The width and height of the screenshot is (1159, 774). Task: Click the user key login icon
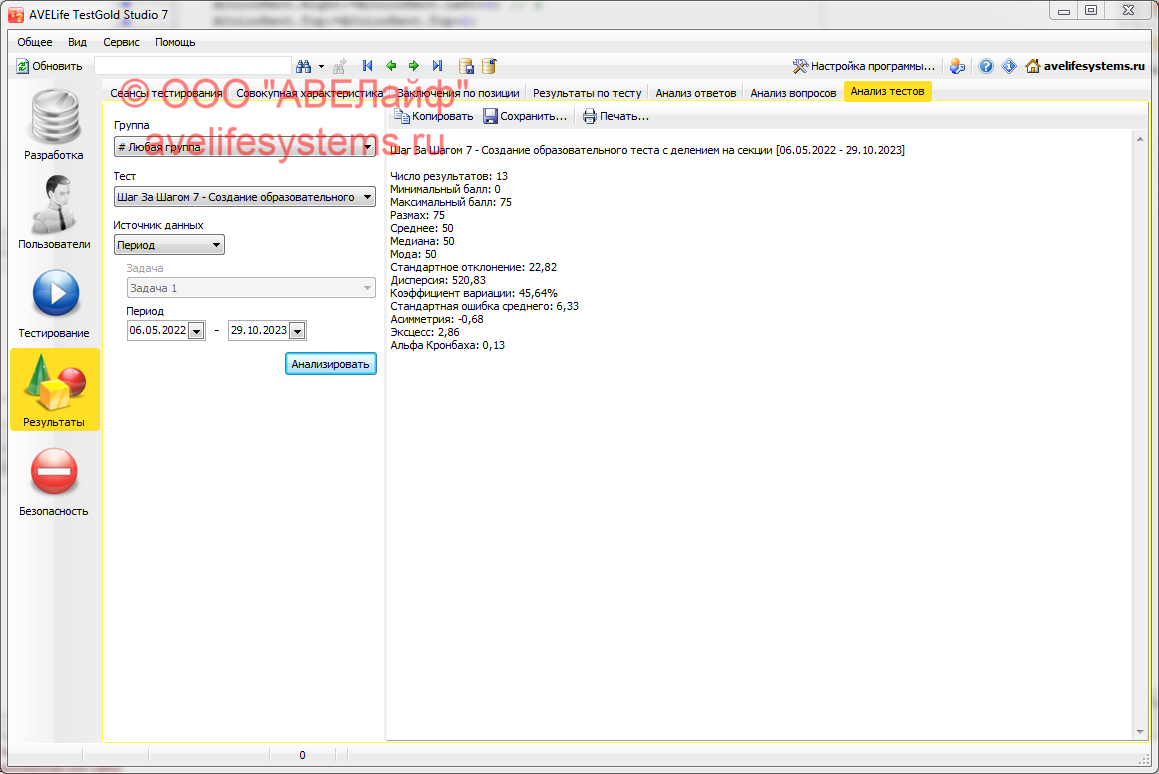[957, 66]
